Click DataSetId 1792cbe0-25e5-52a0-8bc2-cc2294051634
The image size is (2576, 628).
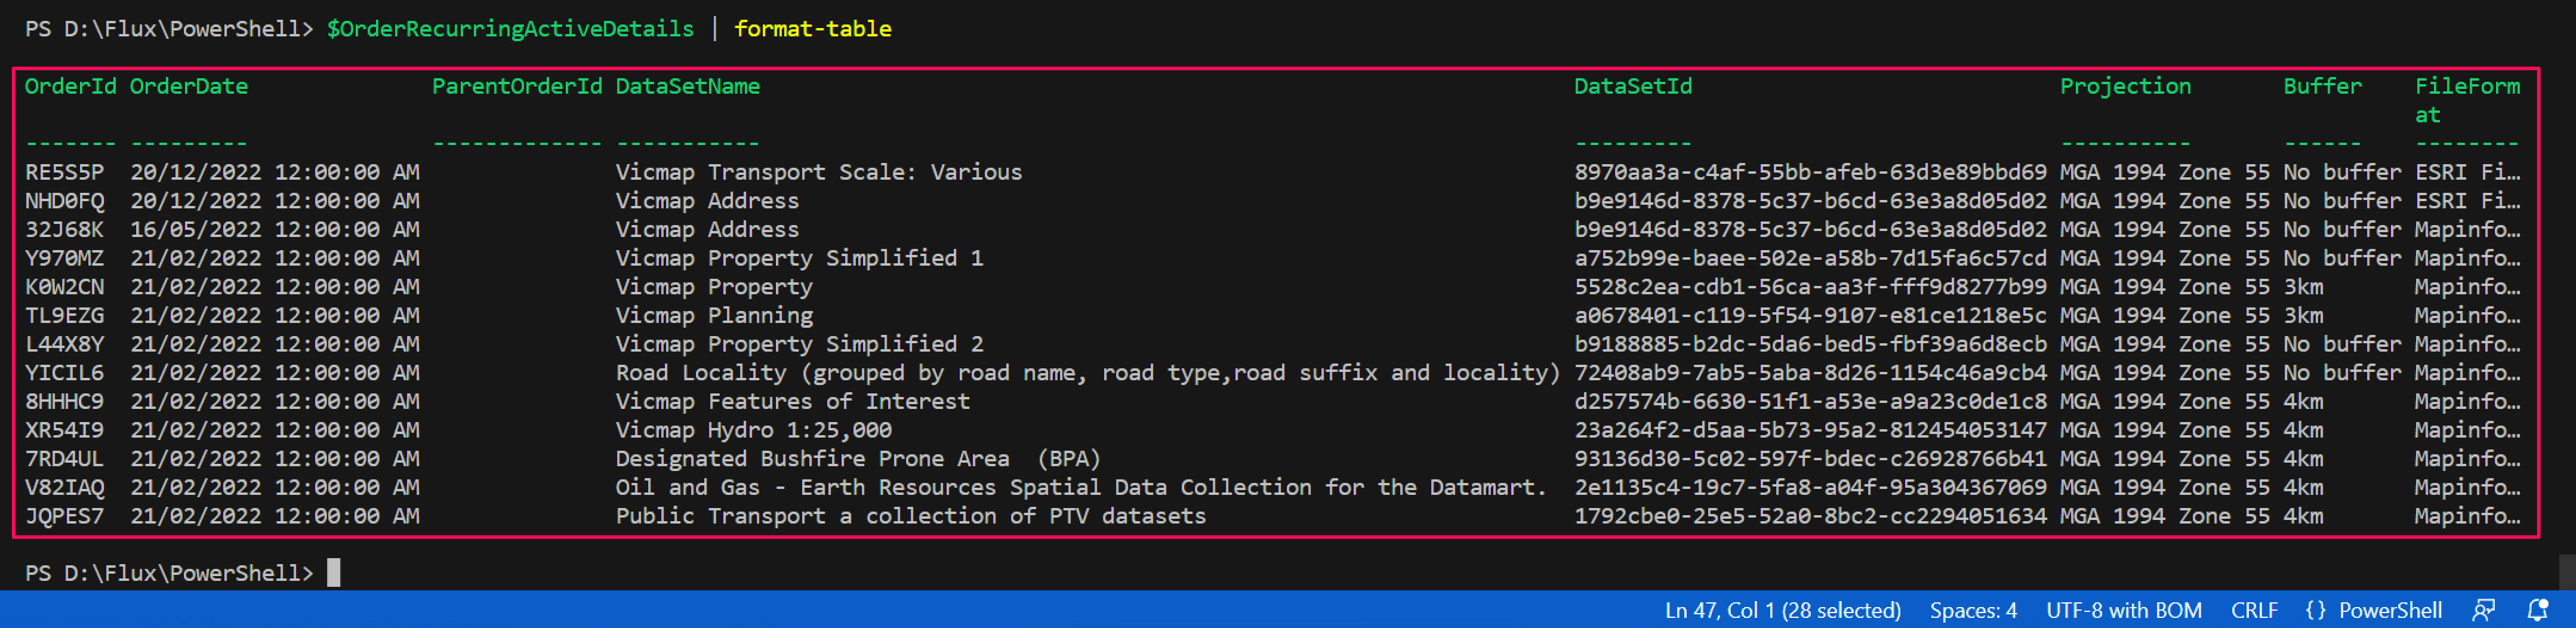1810,516
